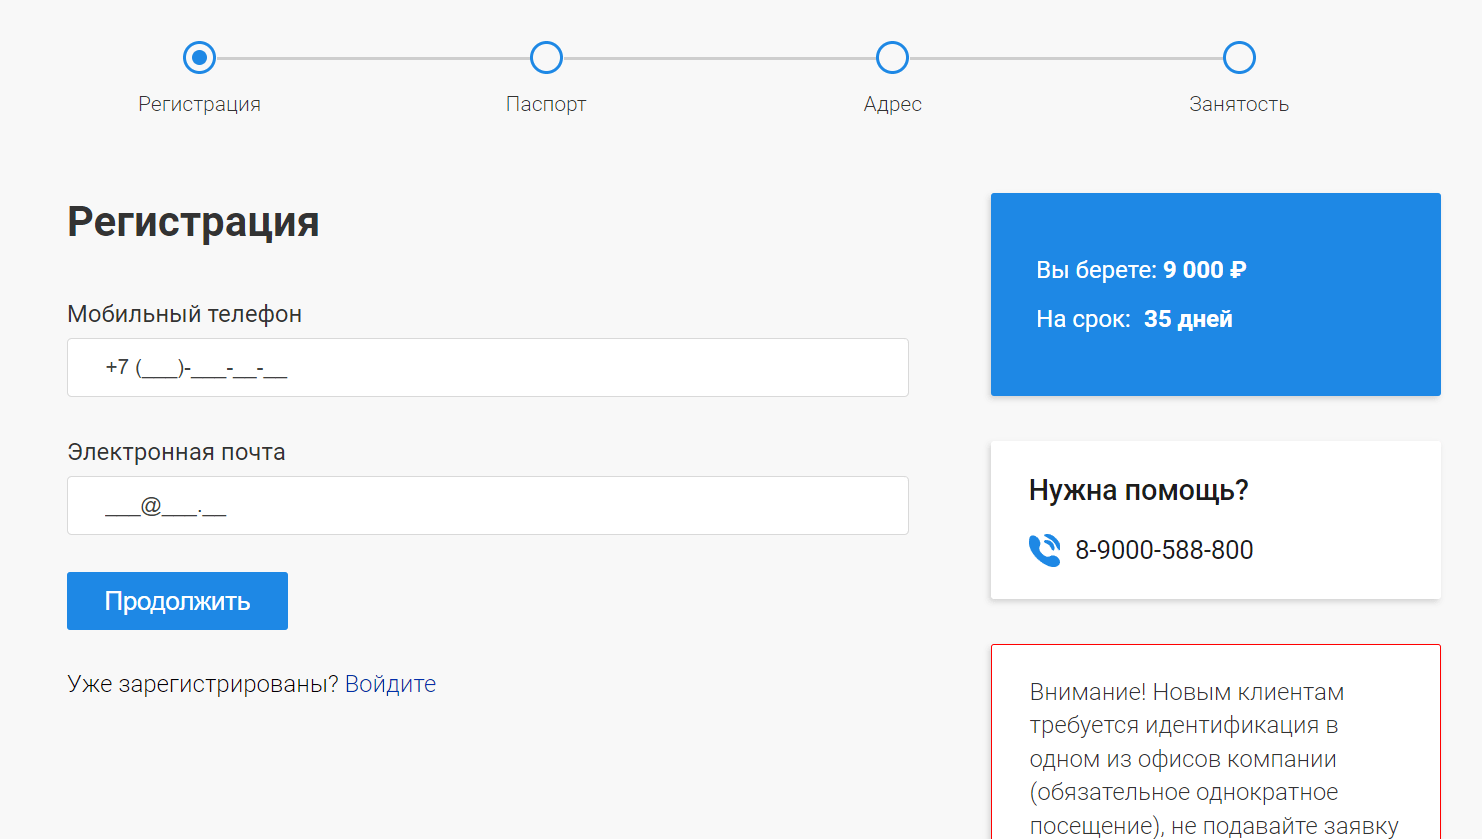
Task: Follow the Войдите login link
Action: click(390, 684)
